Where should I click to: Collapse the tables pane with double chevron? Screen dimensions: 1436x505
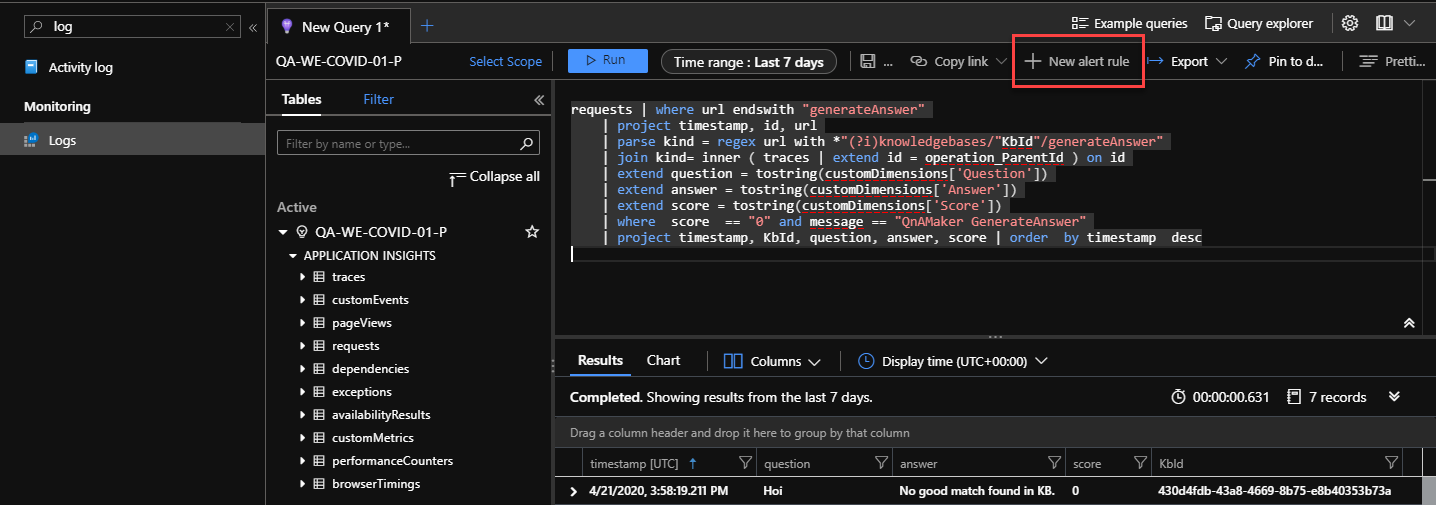click(538, 100)
